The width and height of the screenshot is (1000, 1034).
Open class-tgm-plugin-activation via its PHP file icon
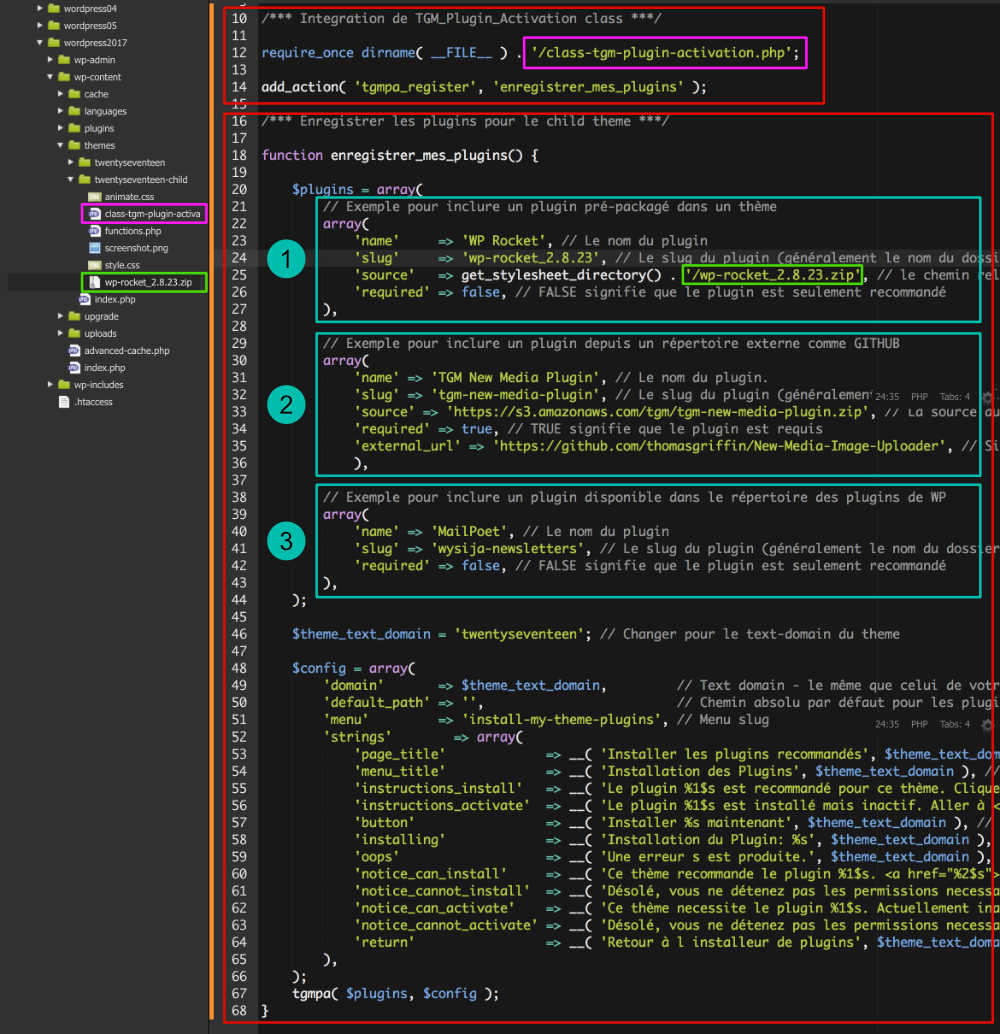coord(93,214)
